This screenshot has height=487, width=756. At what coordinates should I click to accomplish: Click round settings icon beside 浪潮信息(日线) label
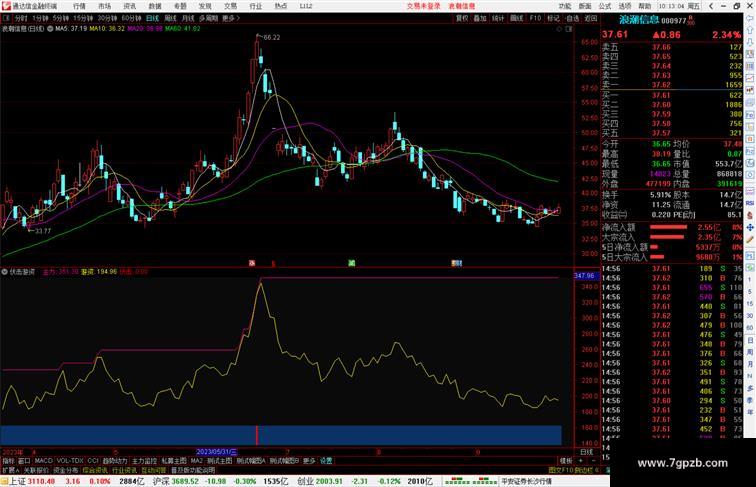[x=50, y=28]
